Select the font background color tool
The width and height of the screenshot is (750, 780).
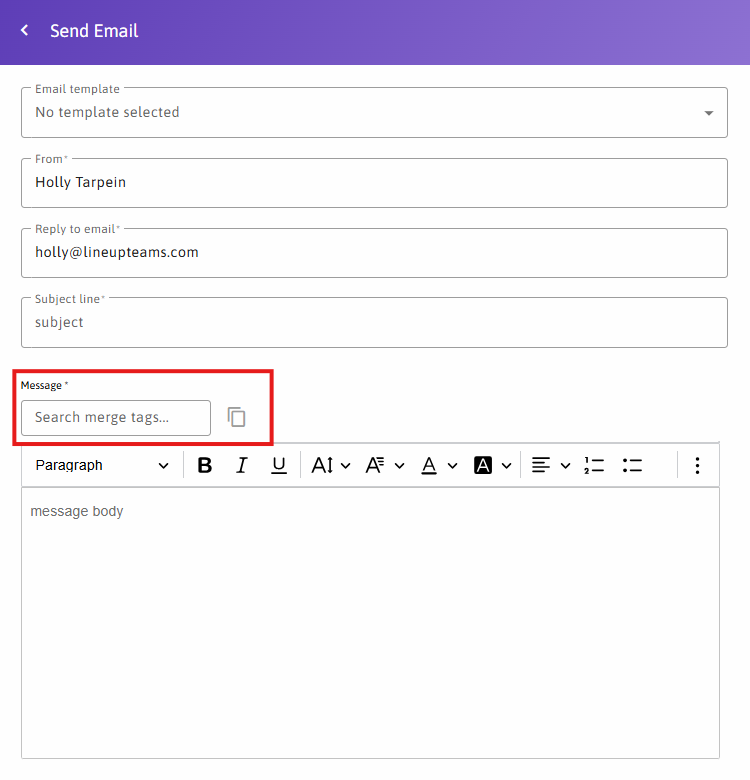point(482,466)
